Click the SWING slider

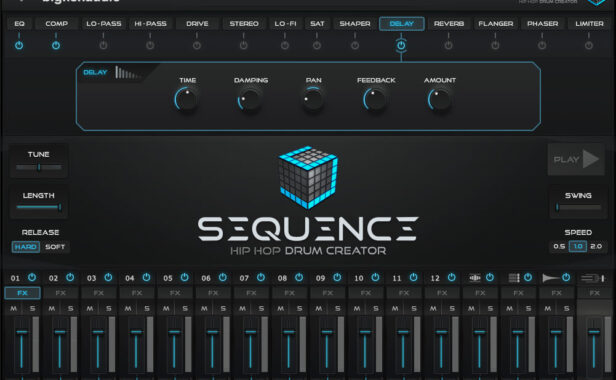coord(578,207)
